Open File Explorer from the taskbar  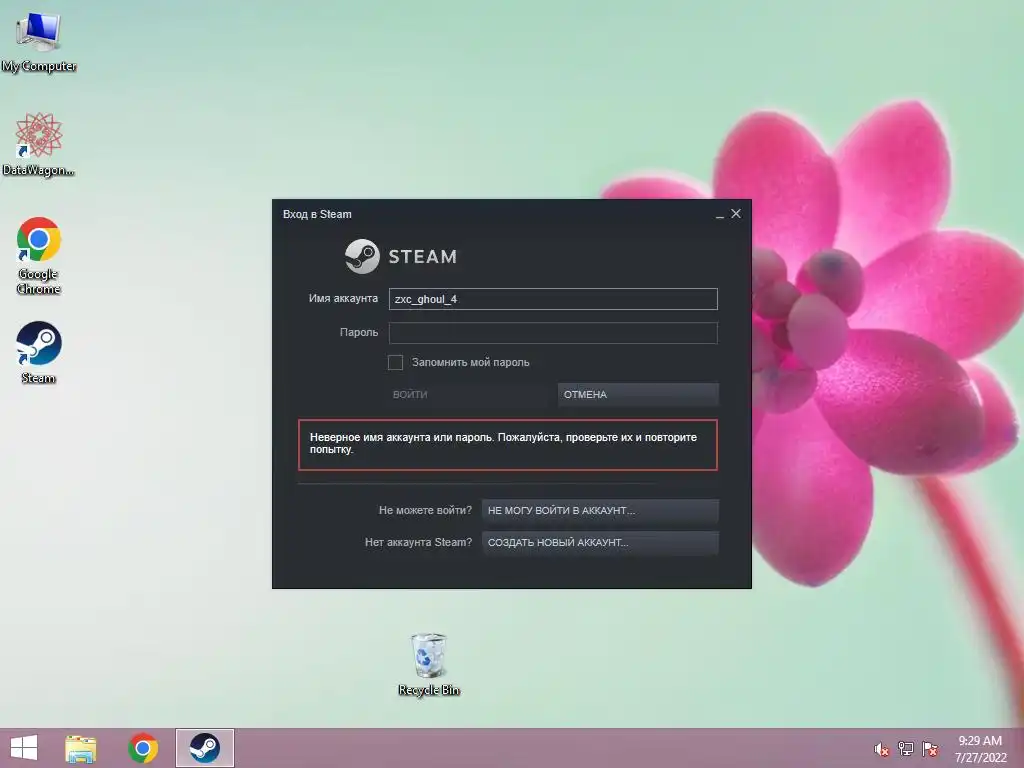pyautogui.click(x=81, y=748)
